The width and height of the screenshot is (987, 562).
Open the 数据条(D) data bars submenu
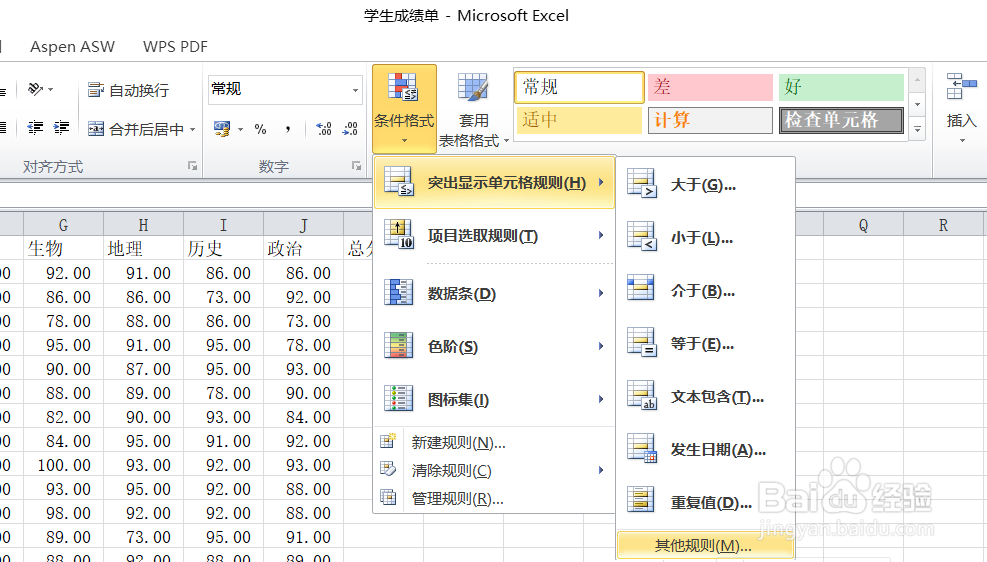point(494,293)
